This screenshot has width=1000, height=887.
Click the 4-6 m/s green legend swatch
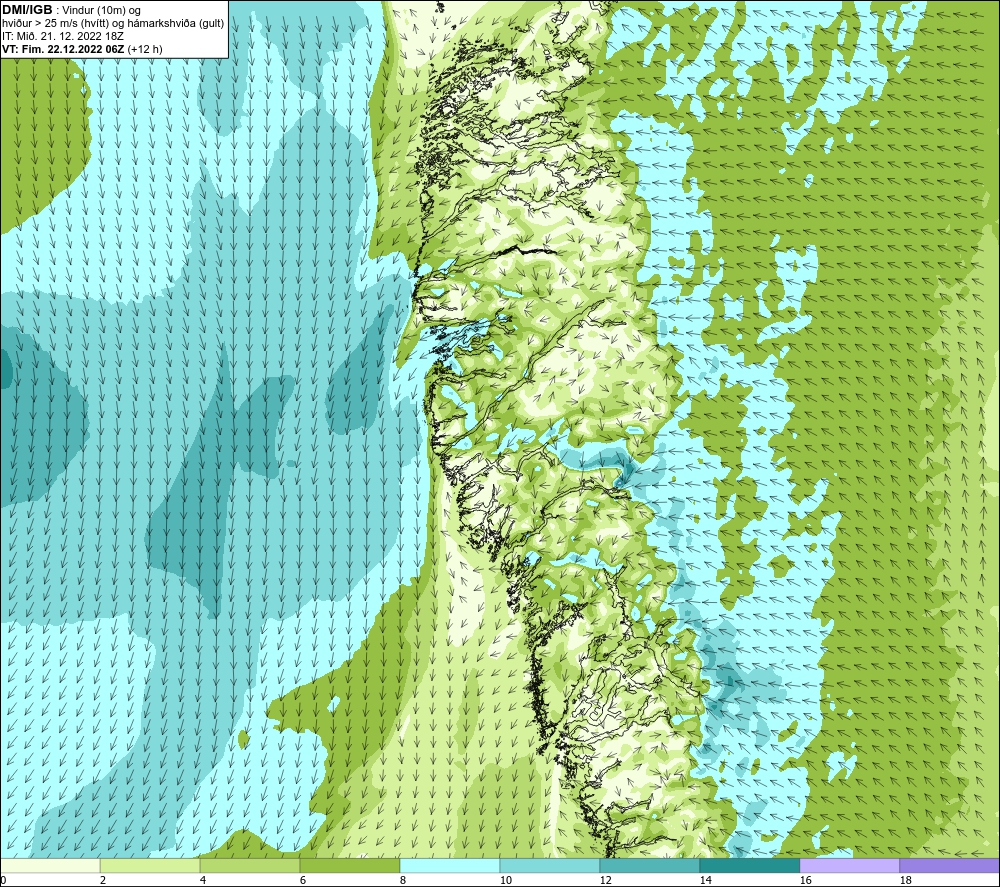tap(250, 865)
